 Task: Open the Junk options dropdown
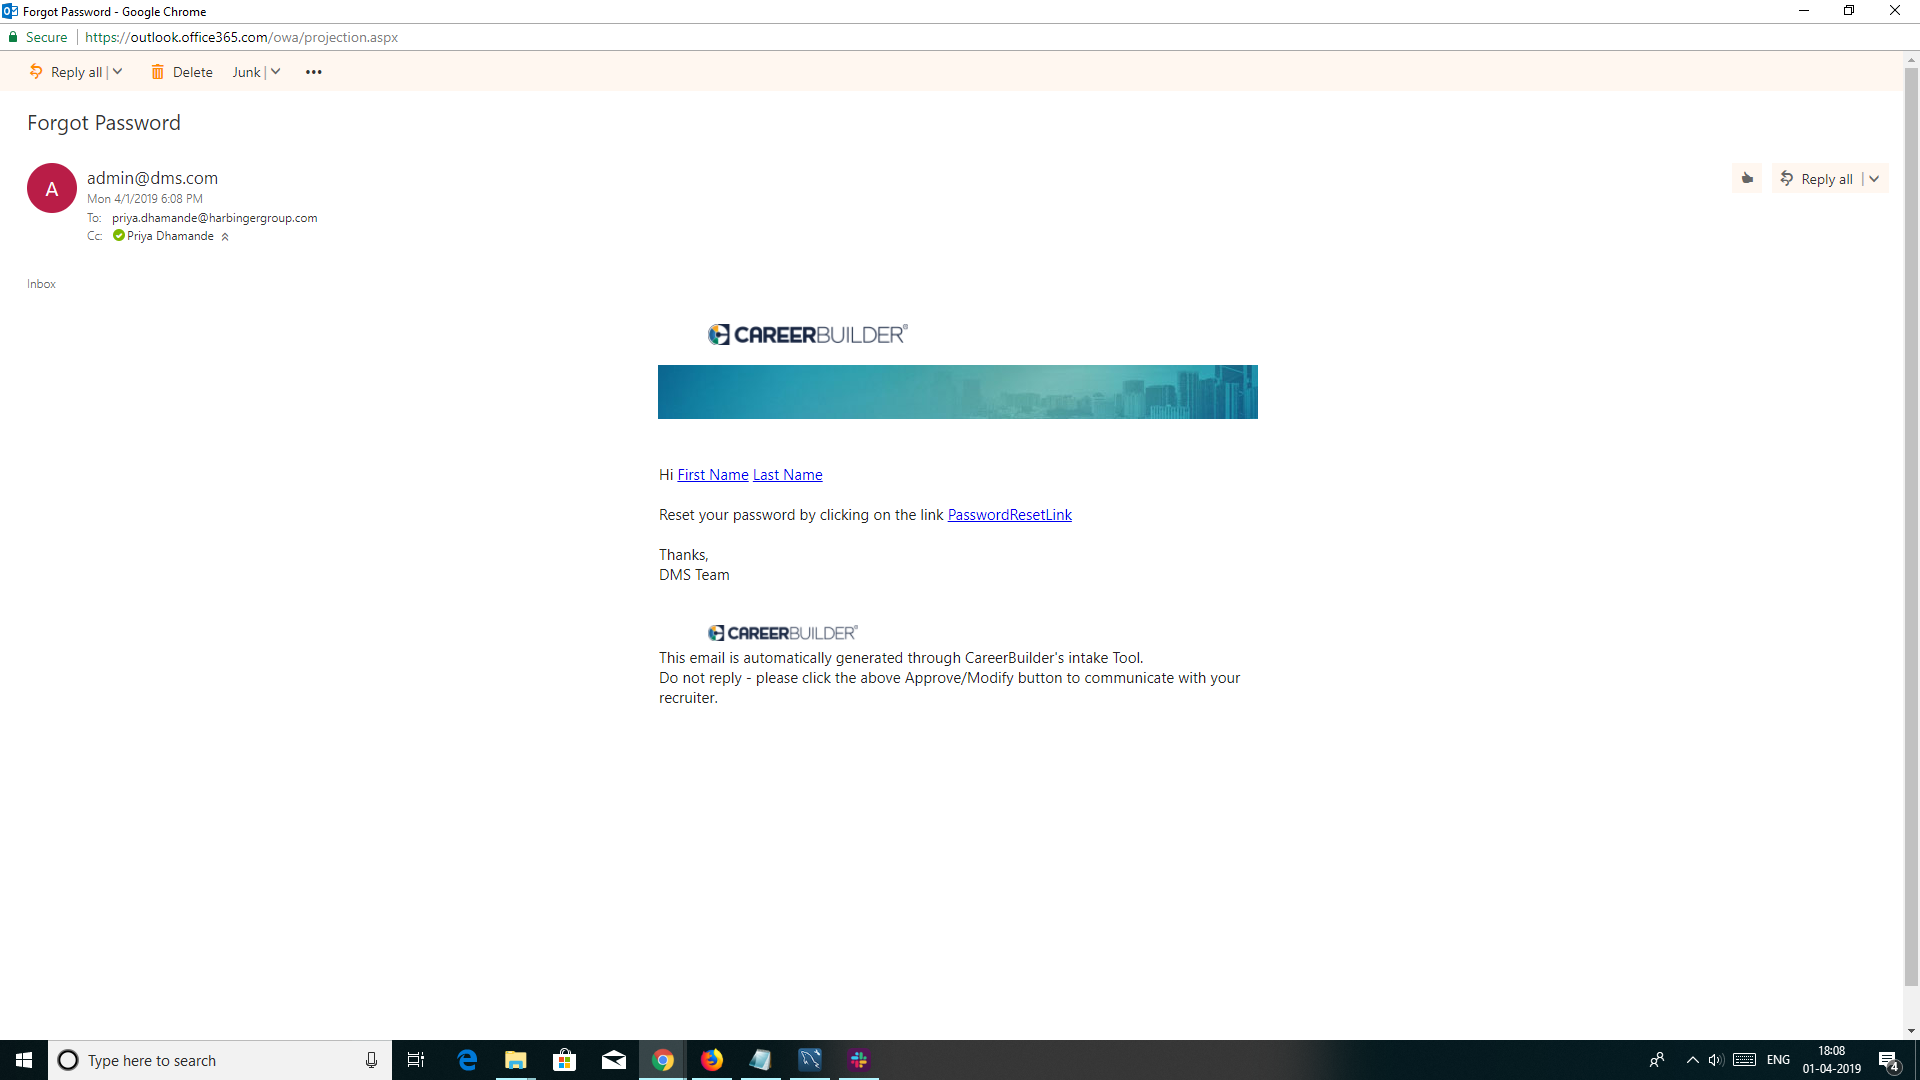[x=275, y=71]
